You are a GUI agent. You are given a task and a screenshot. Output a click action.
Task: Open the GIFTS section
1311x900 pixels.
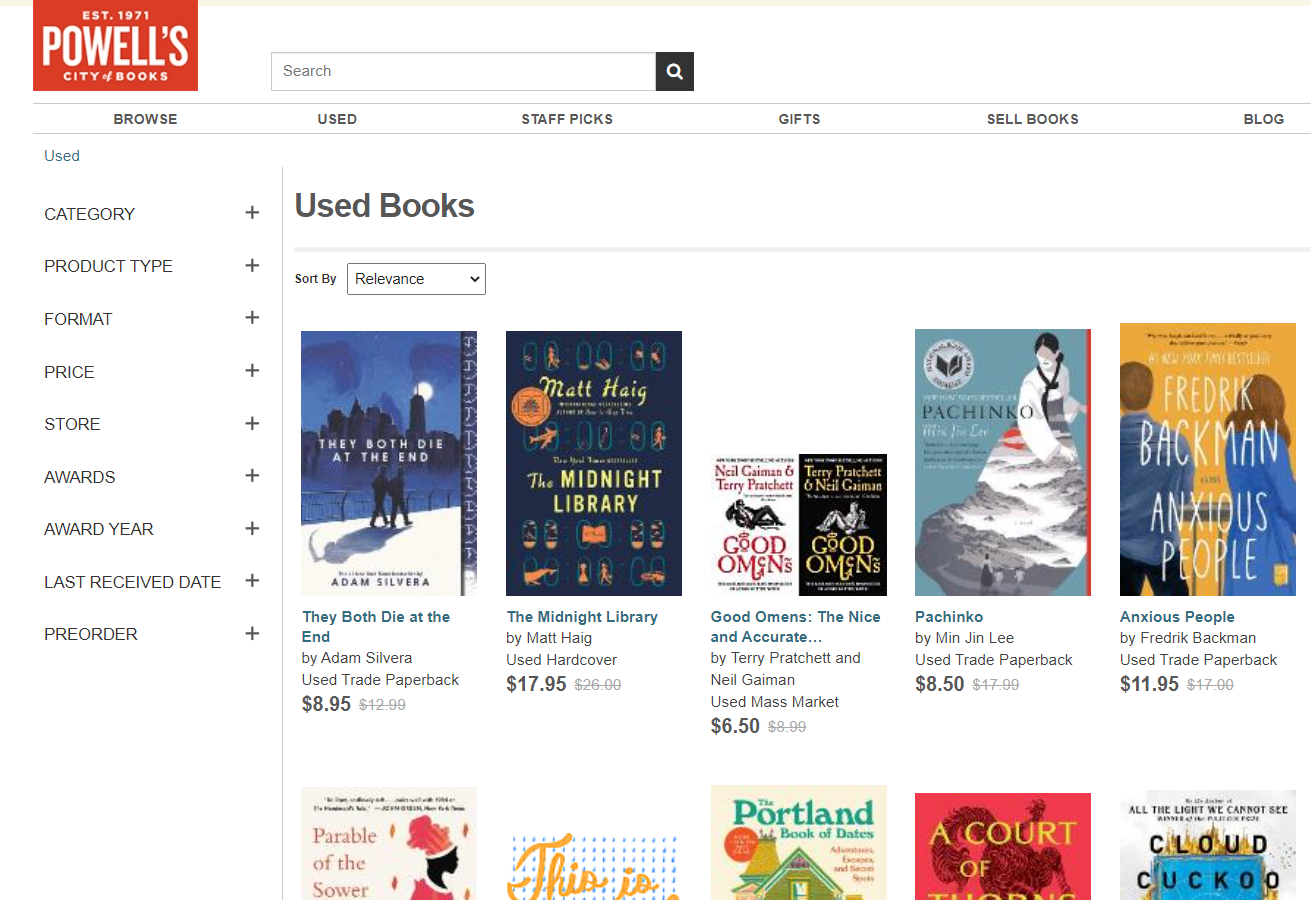coord(799,118)
